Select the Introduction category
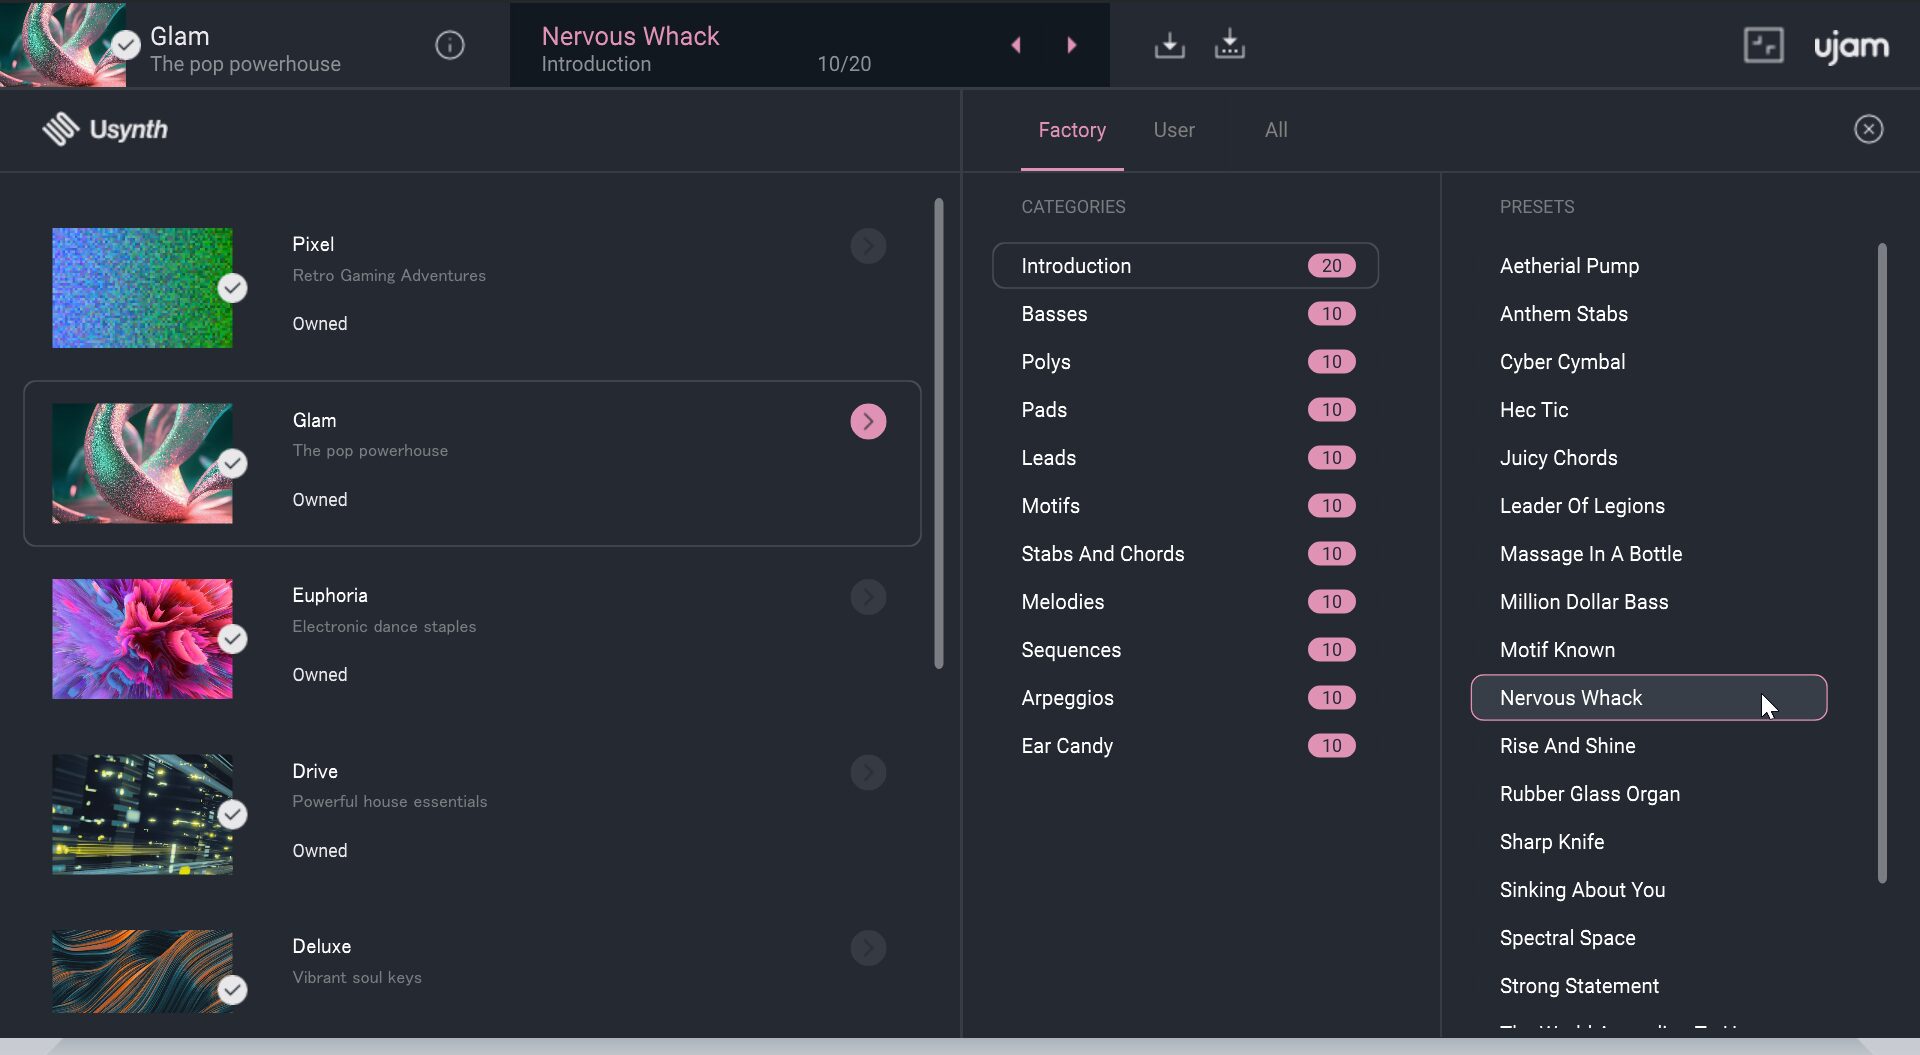Image resolution: width=1920 pixels, height=1055 pixels. click(1185, 266)
